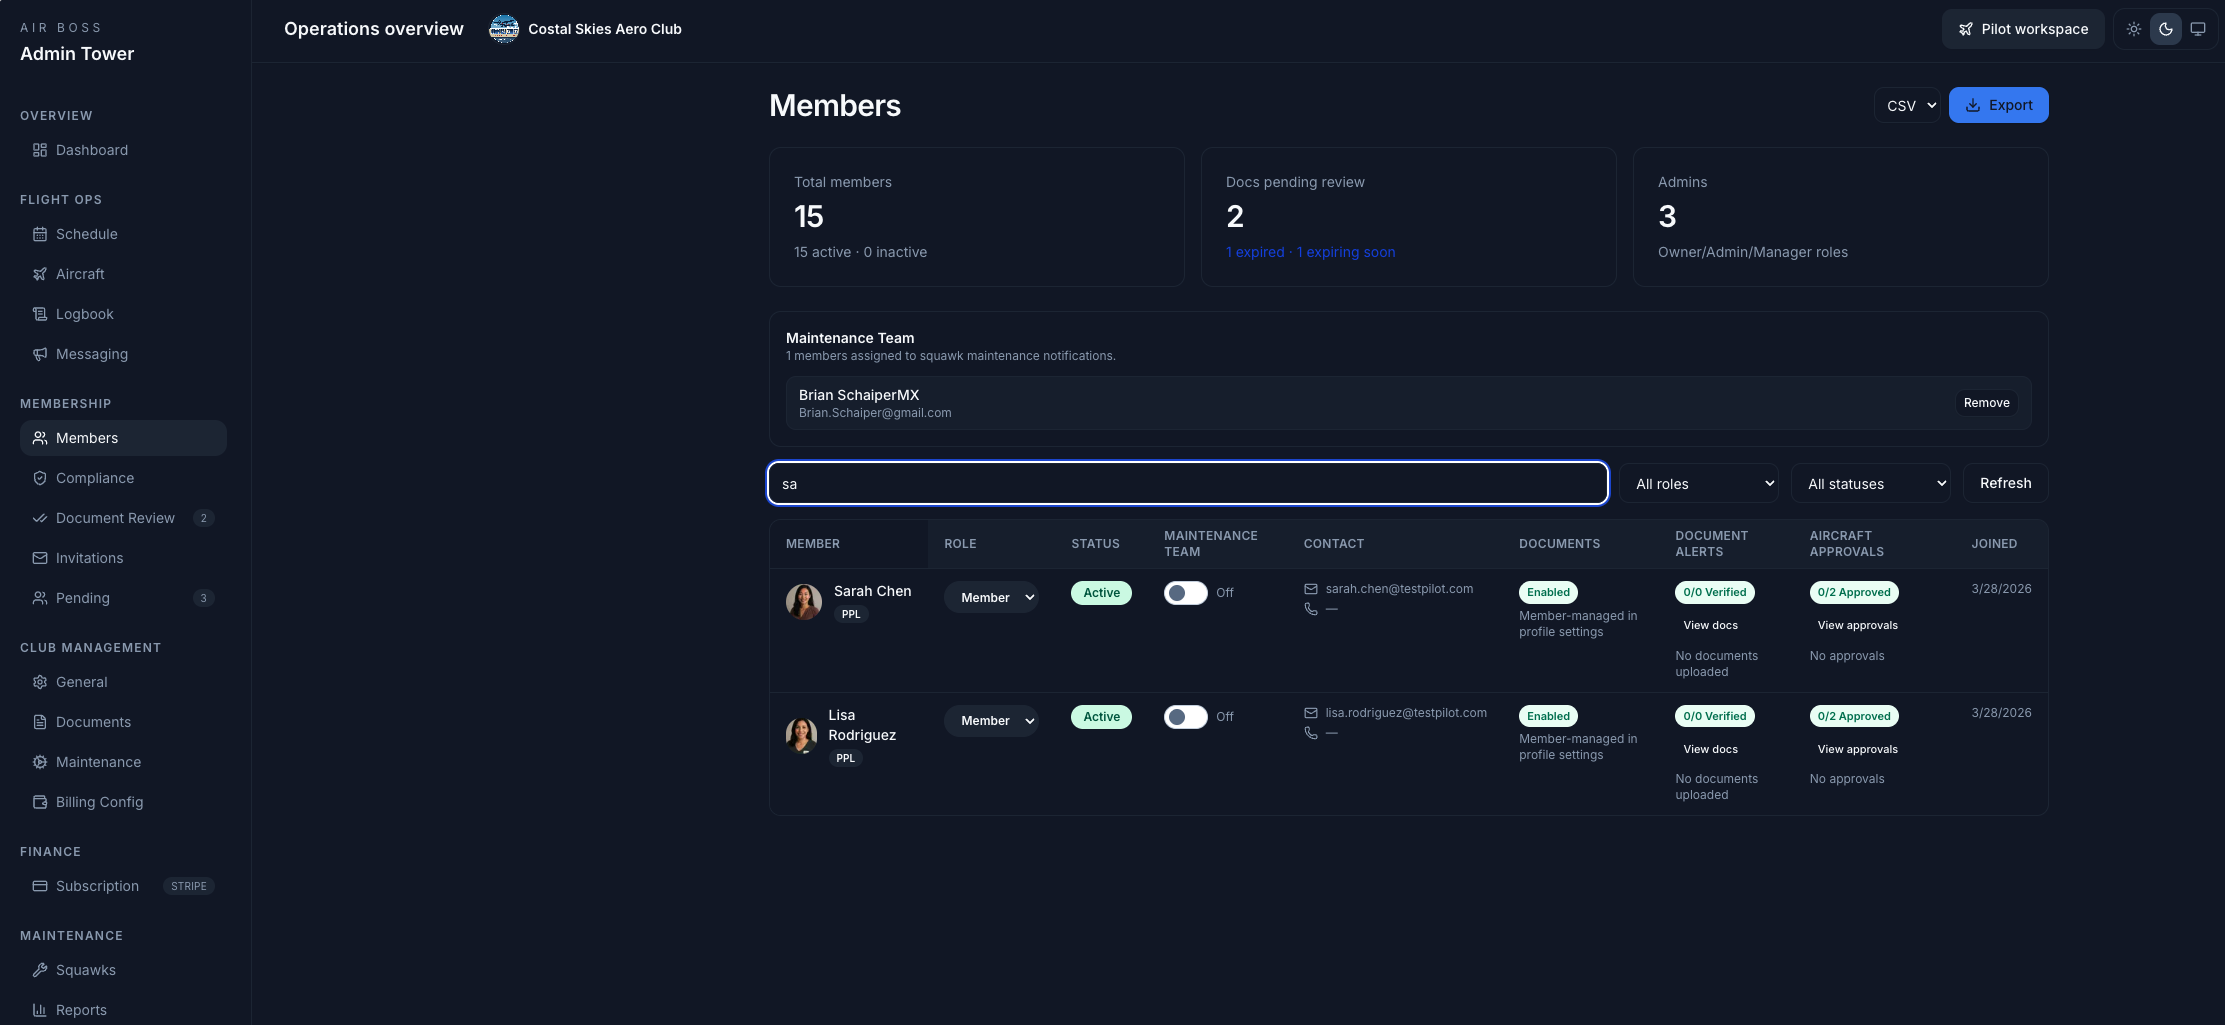Change export format from CSV
The height and width of the screenshot is (1025, 2225).
click(1906, 105)
